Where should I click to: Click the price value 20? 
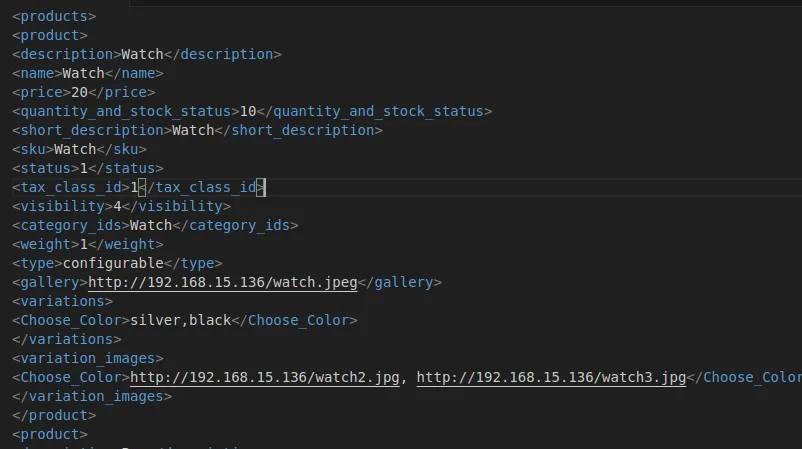tap(79, 93)
